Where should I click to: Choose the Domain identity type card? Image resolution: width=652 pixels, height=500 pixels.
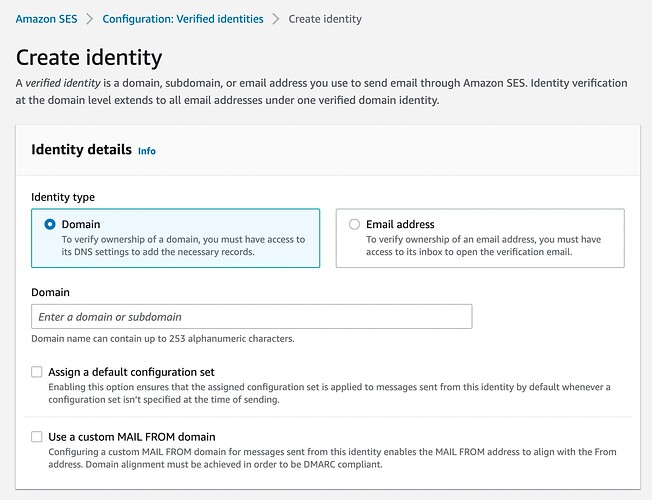pyautogui.click(x=175, y=238)
